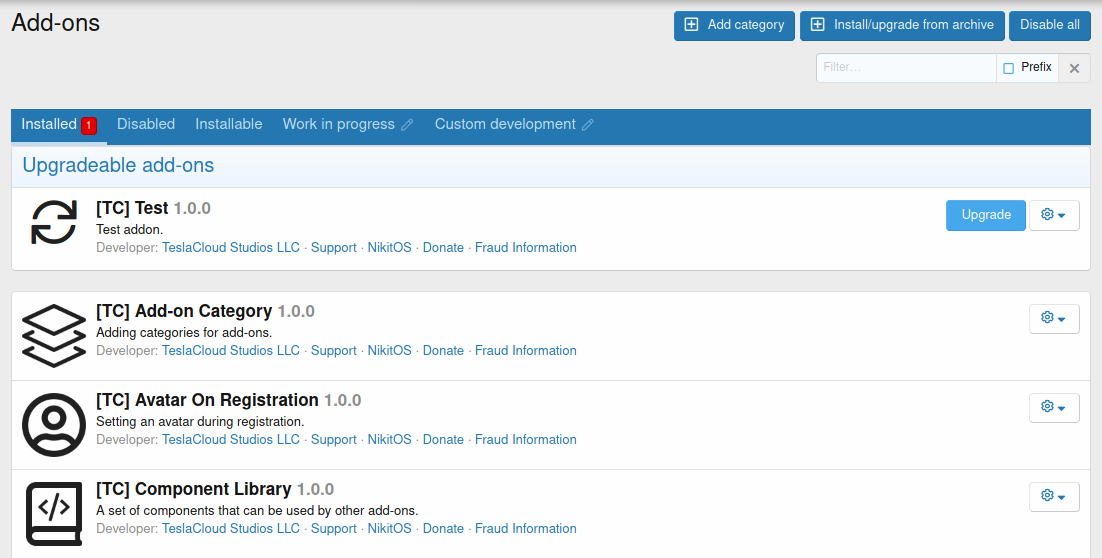The height and width of the screenshot is (558, 1102).
Task: Click the pencil icon beside Work in progress
Action: pyautogui.click(x=407, y=125)
